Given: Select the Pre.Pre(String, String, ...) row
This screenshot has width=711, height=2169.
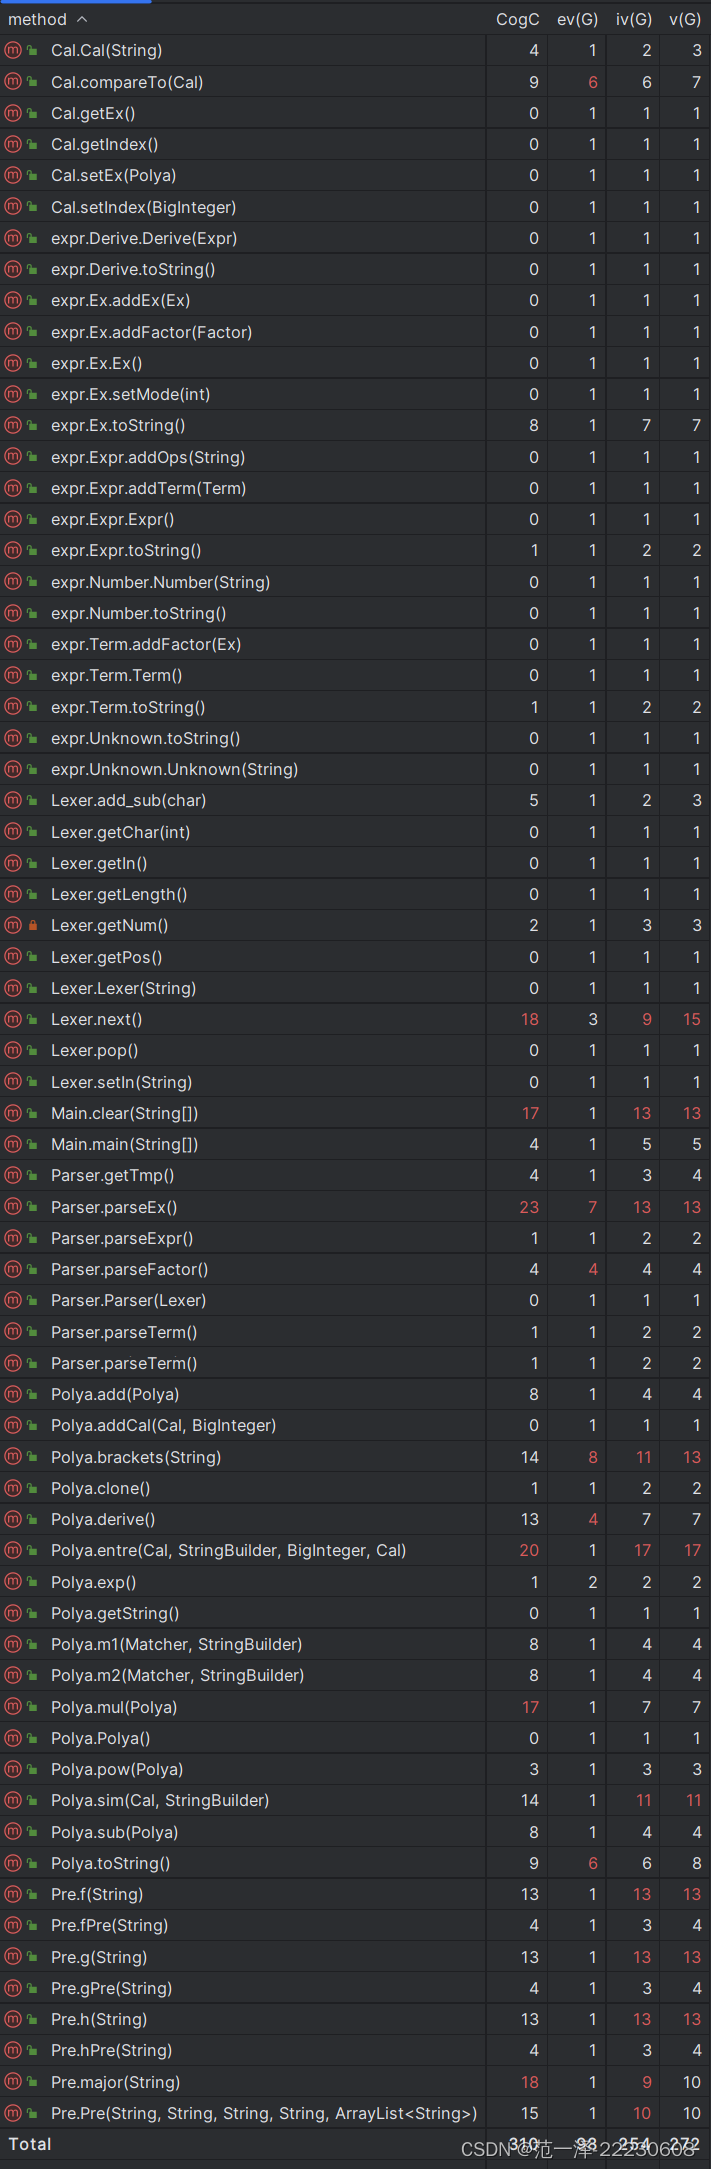Looking at the screenshot, I should [355, 2113].
